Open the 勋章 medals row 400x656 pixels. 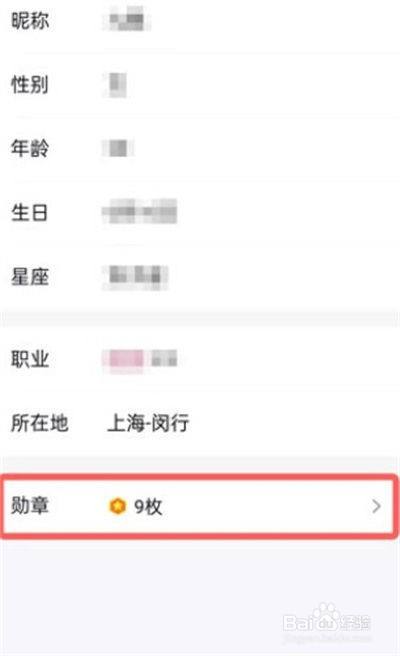point(198,506)
